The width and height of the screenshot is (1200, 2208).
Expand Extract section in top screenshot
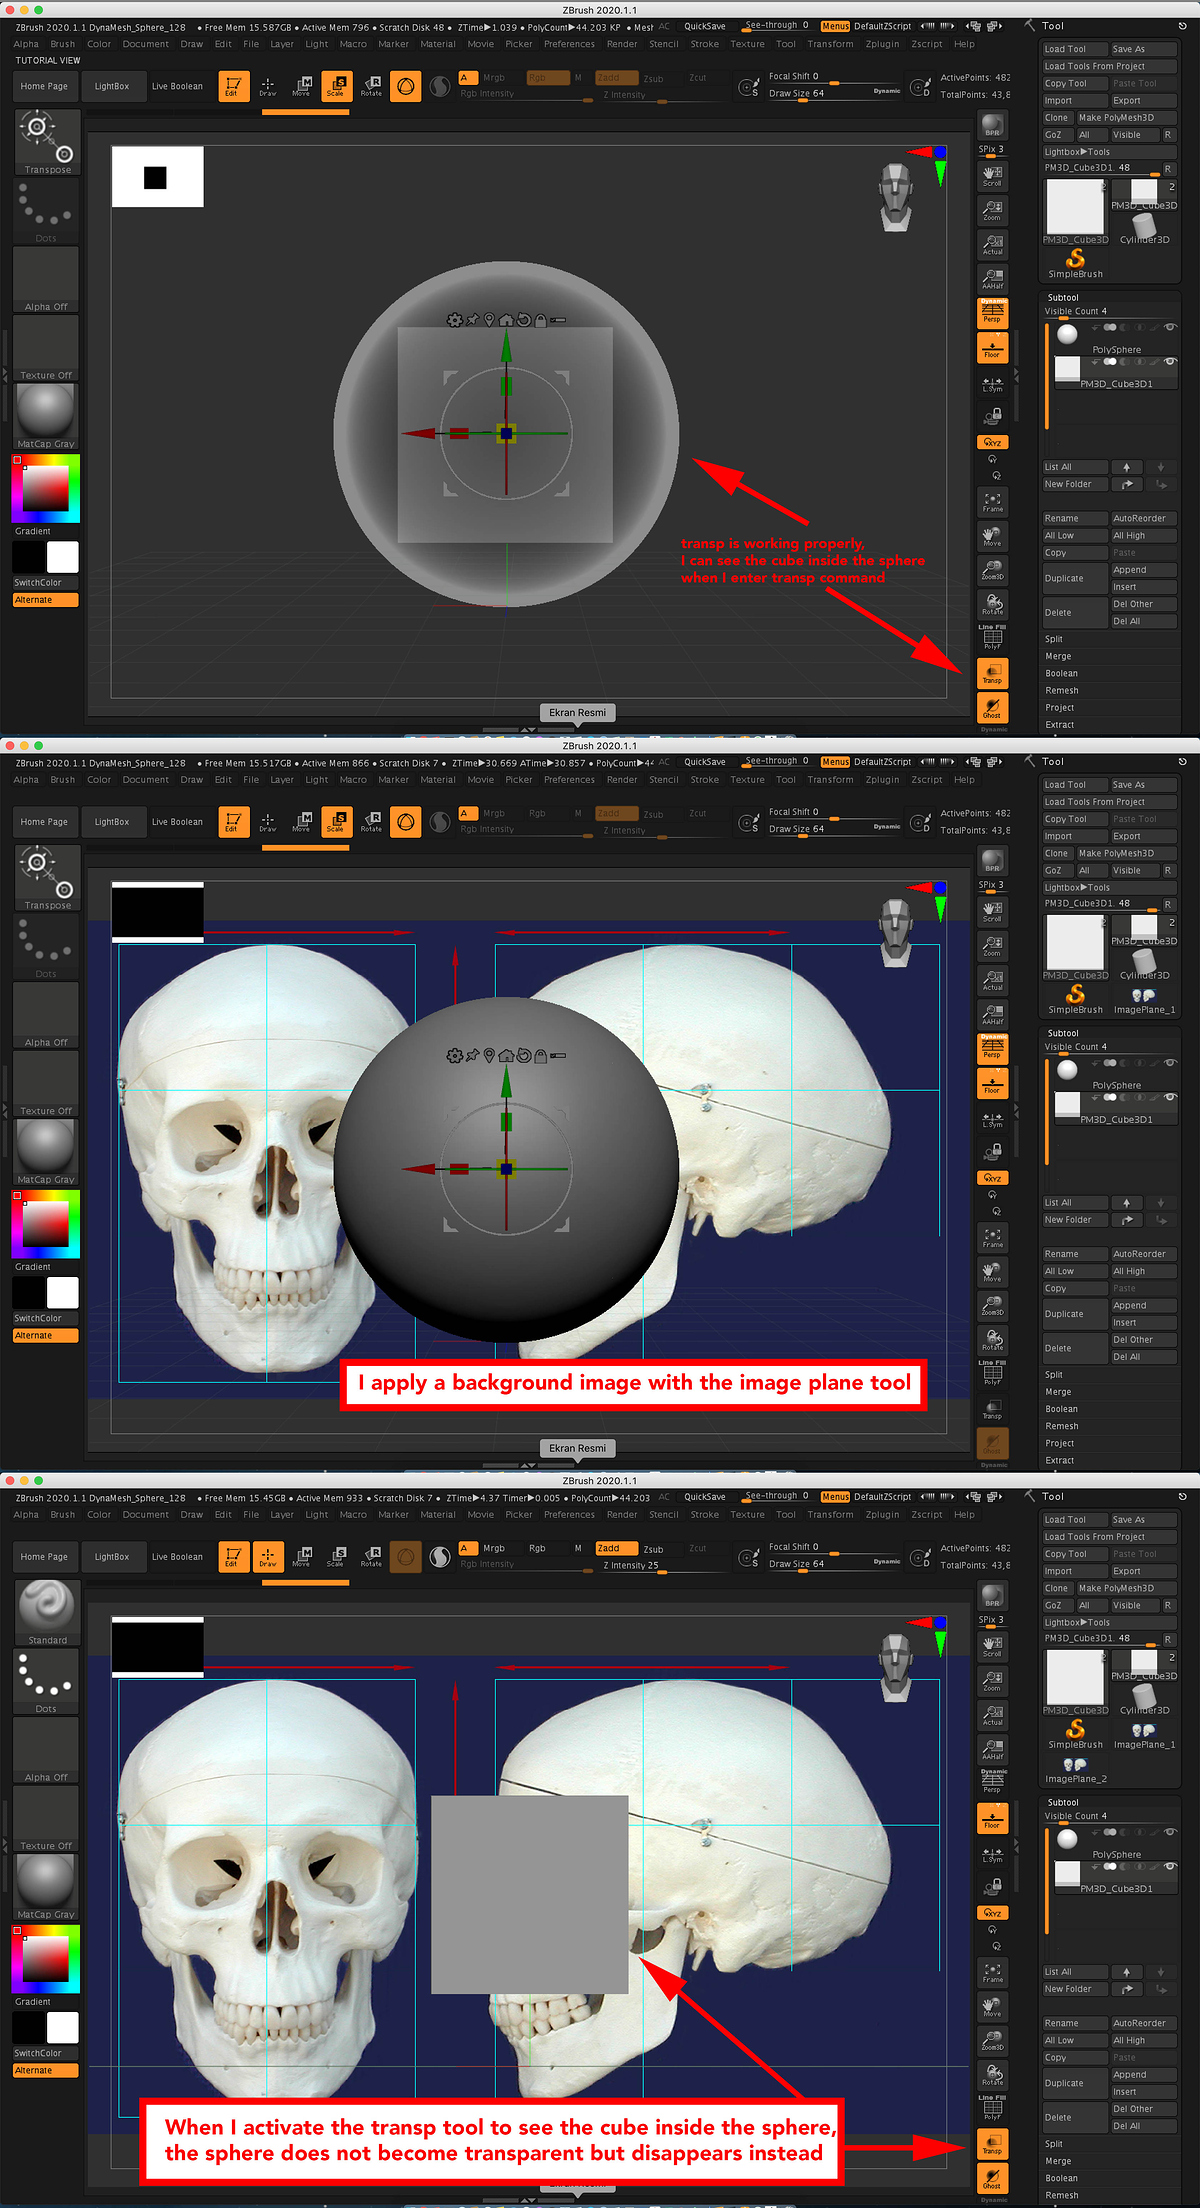(x=1060, y=724)
